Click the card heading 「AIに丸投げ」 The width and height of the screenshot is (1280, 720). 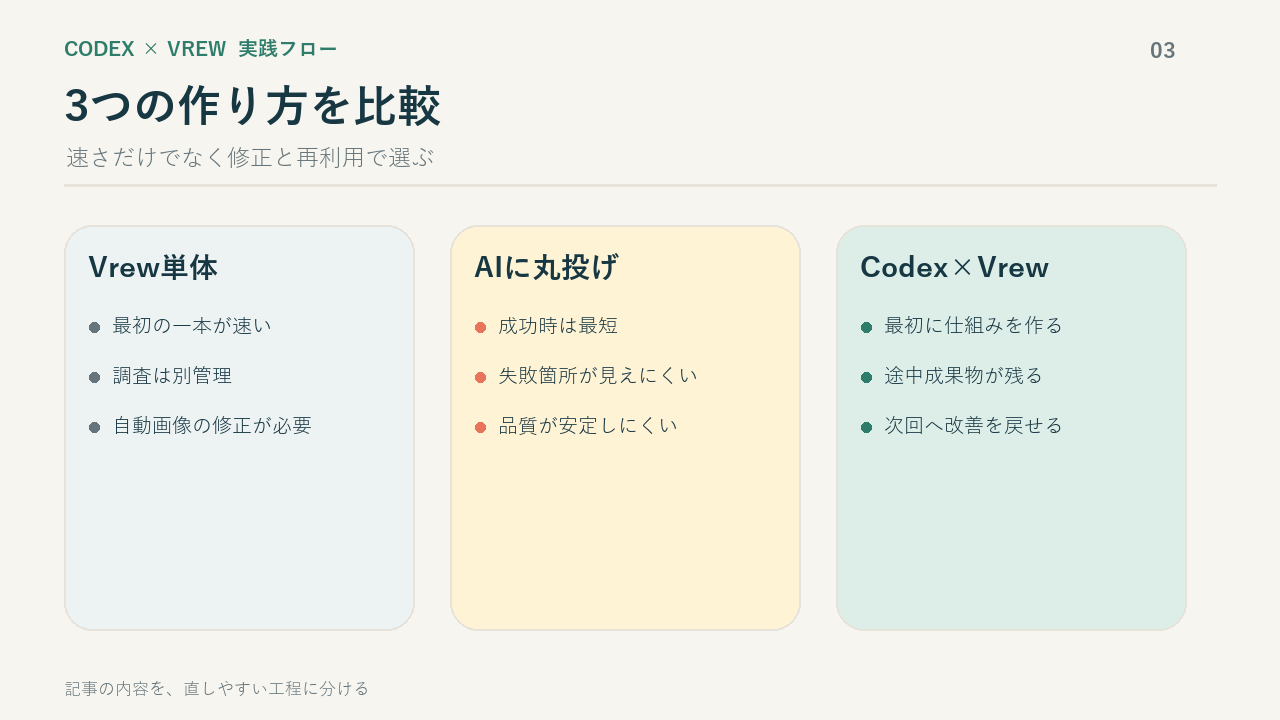tap(546, 267)
